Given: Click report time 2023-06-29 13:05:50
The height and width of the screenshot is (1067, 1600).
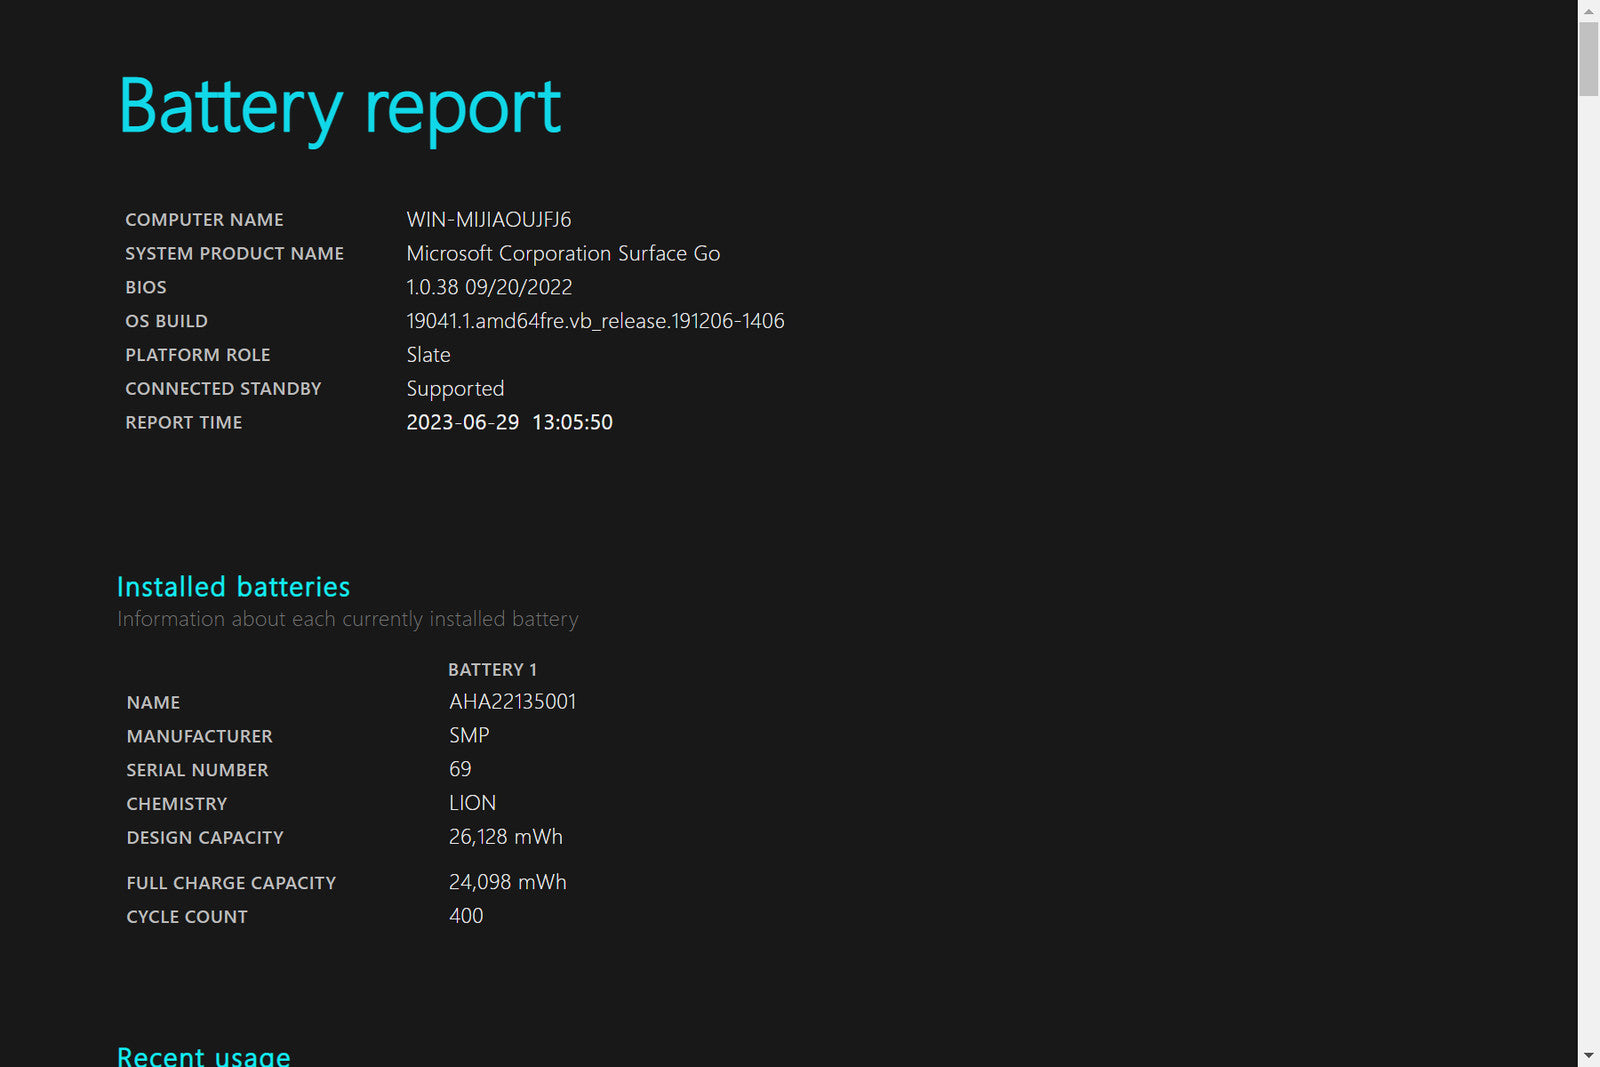Looking at the screenshot, I should pyautogui.click(x=509, y=423).
